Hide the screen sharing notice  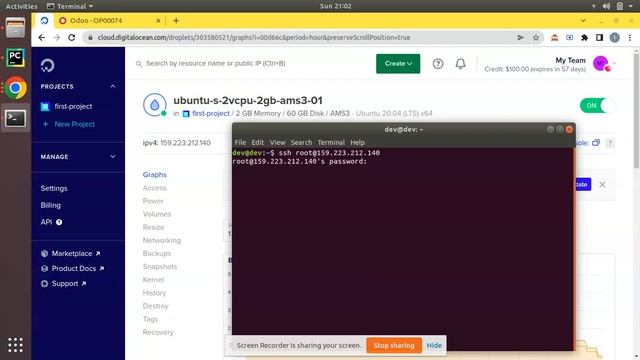click(434, 345)
